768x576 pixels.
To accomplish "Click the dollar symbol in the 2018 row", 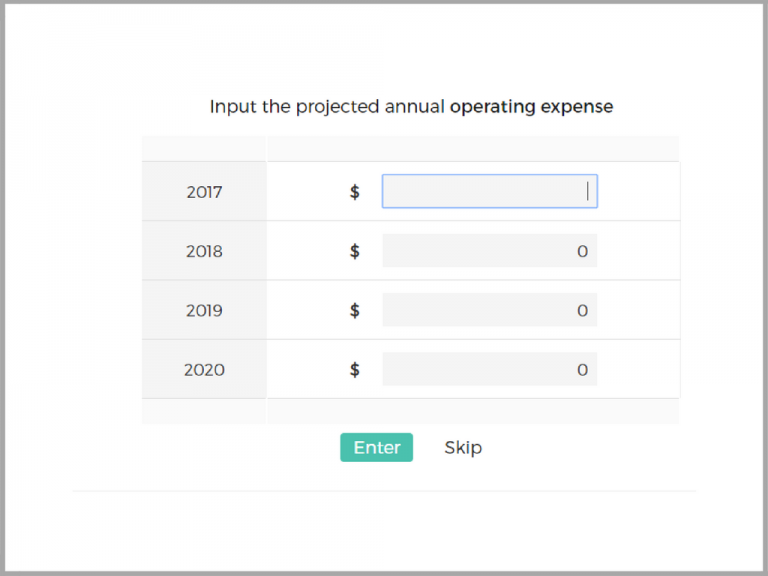I will click(355, 251).
